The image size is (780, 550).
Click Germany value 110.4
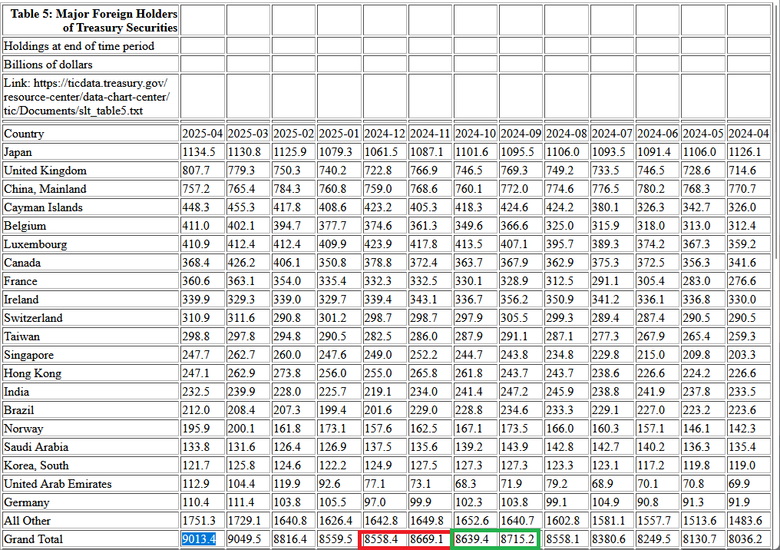(196, 502)
